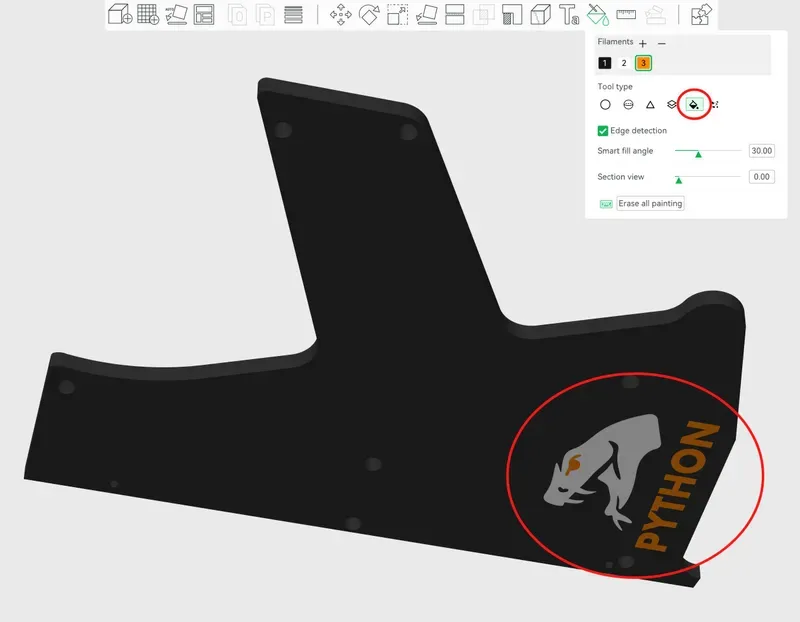Add a filament with plus button

[x=643, y=43]
